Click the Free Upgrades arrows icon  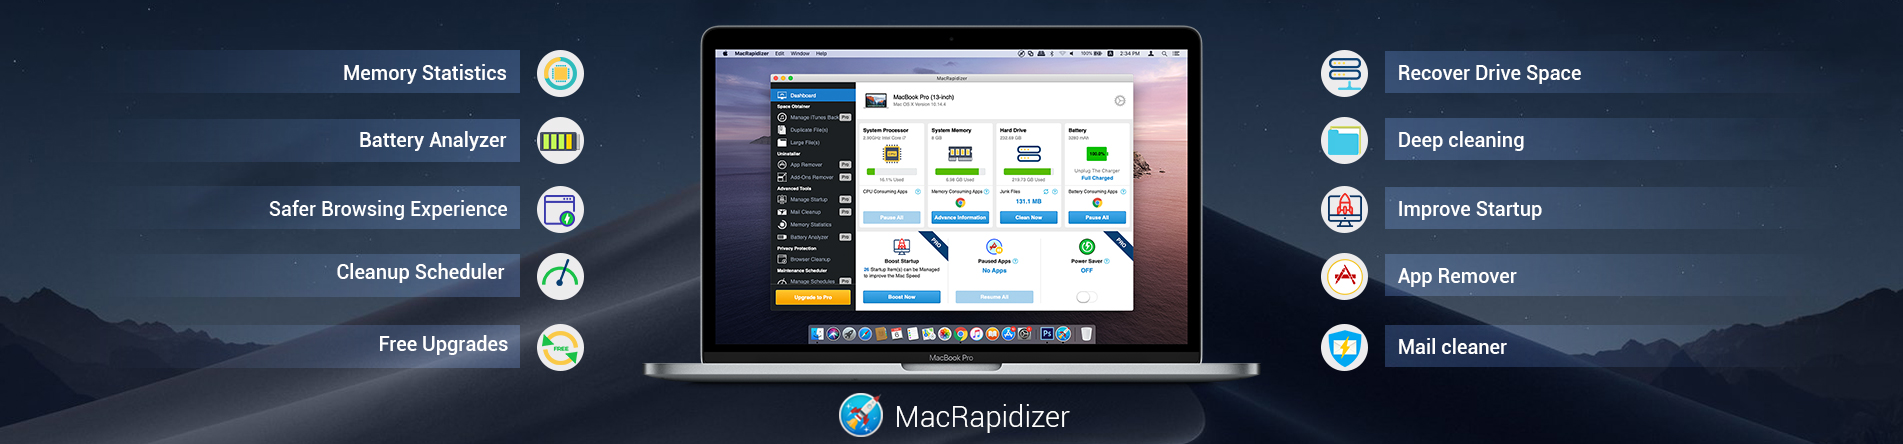(560, 348)
